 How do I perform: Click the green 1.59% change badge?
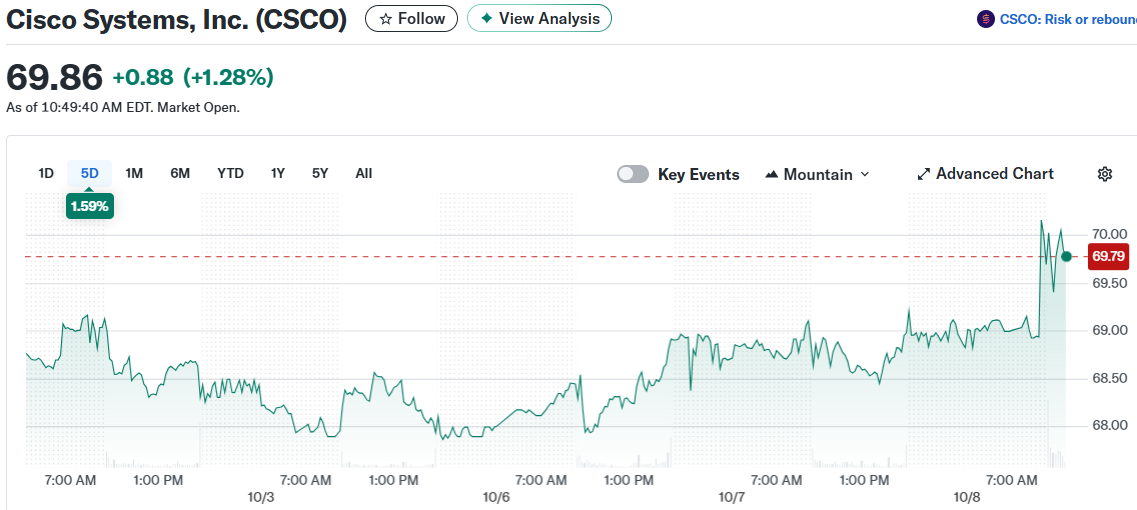pyautogui.click(x=90, y=206)
